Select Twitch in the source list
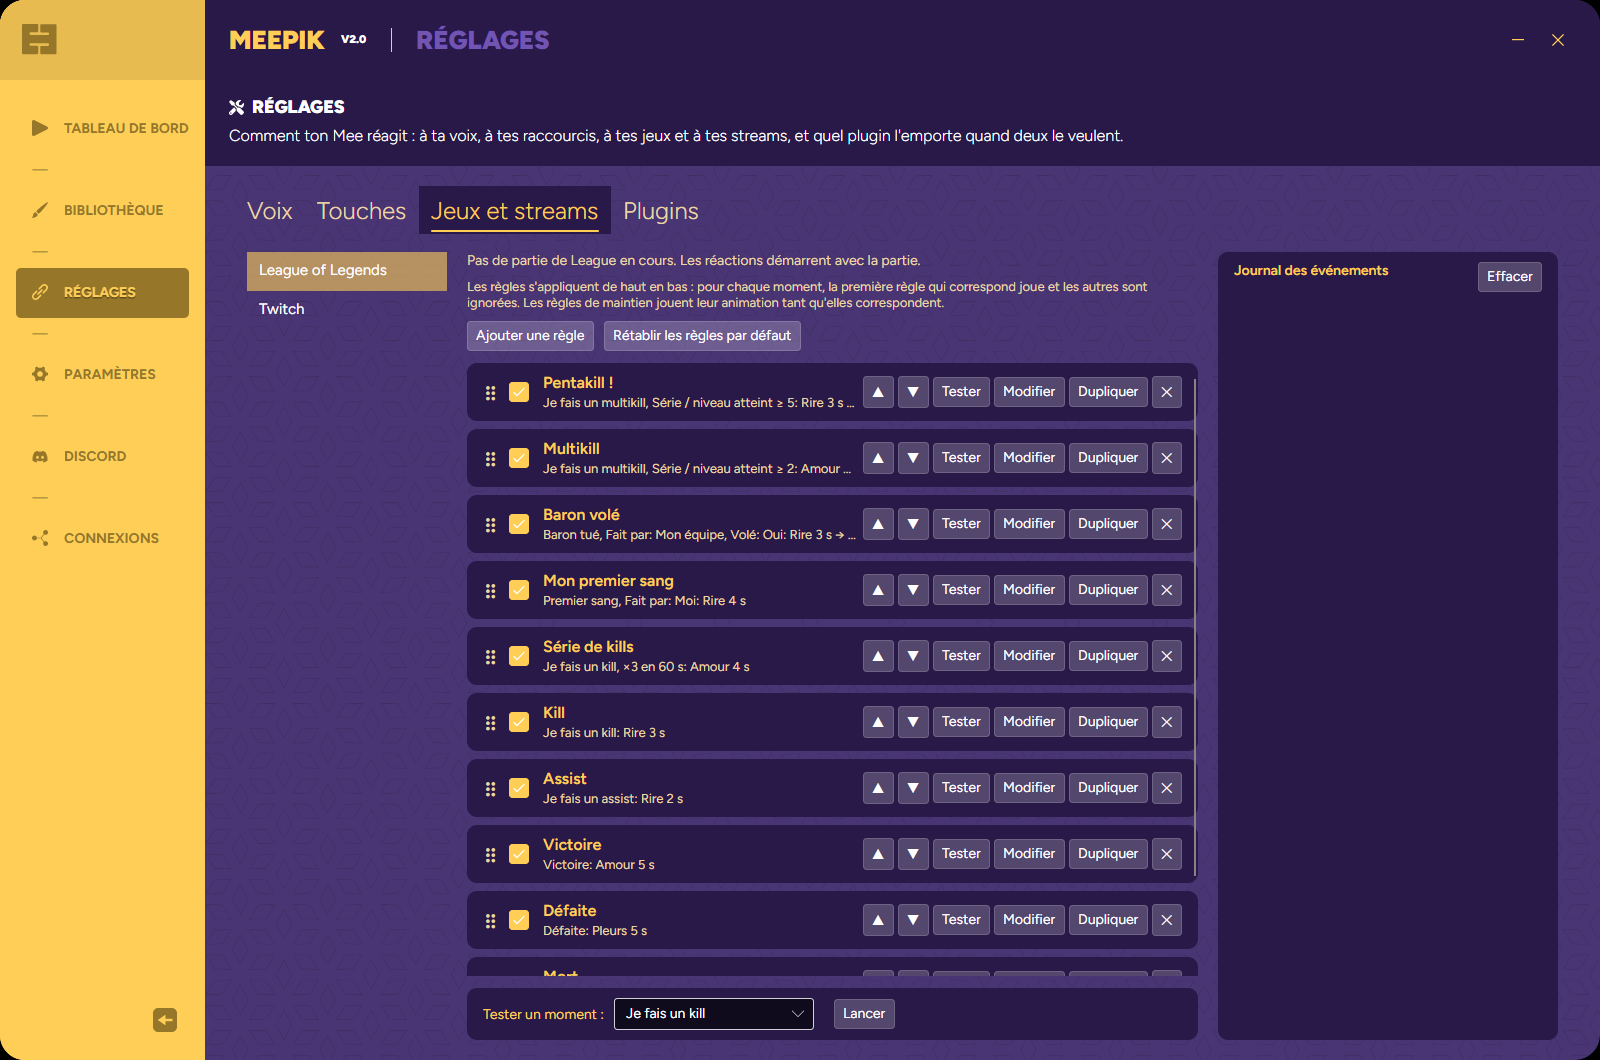 (347, 309)
